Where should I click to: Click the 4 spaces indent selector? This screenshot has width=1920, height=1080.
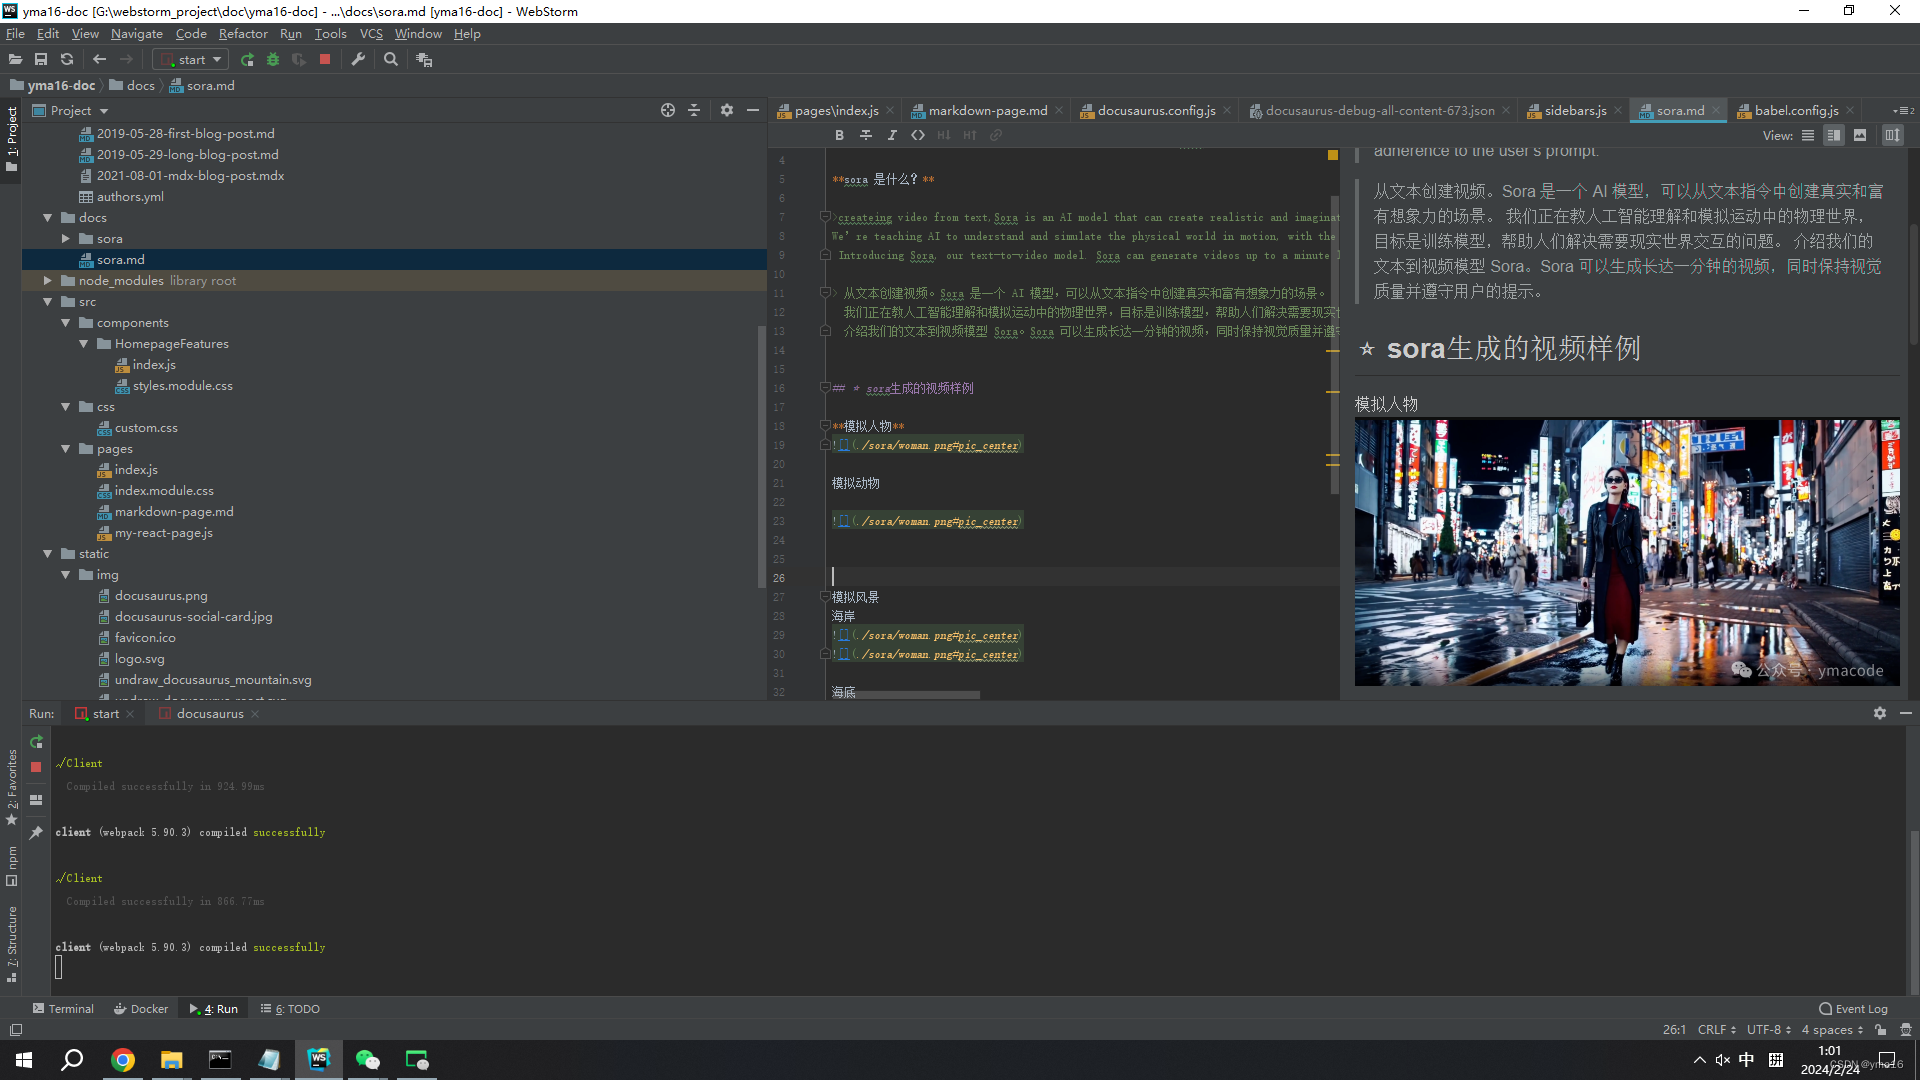pyautogui.click(x=1832, y=1030)
